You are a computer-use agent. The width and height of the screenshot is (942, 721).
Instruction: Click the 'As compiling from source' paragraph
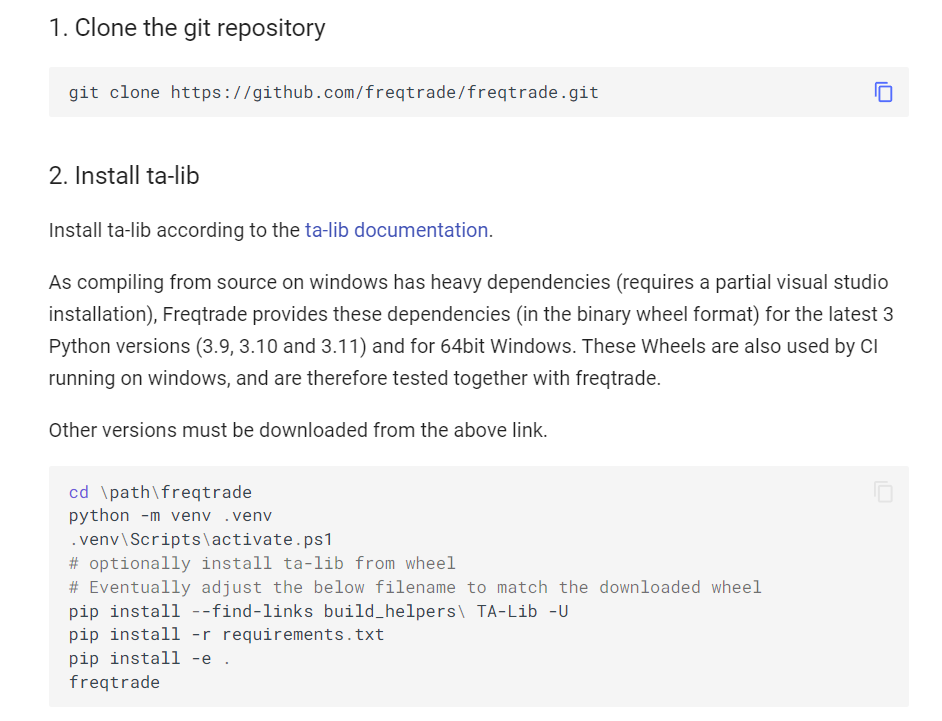471,330
